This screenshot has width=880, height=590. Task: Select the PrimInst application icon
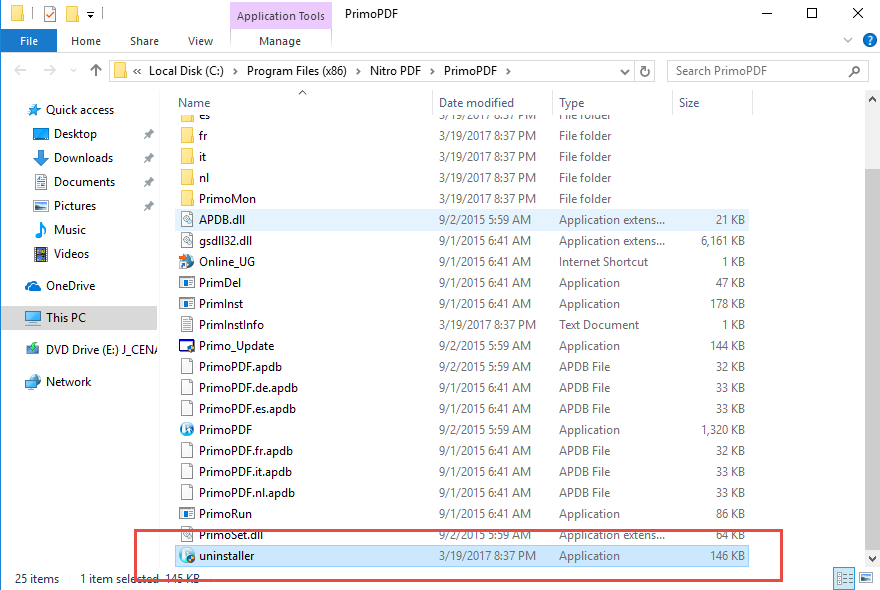tap(187, 304)
